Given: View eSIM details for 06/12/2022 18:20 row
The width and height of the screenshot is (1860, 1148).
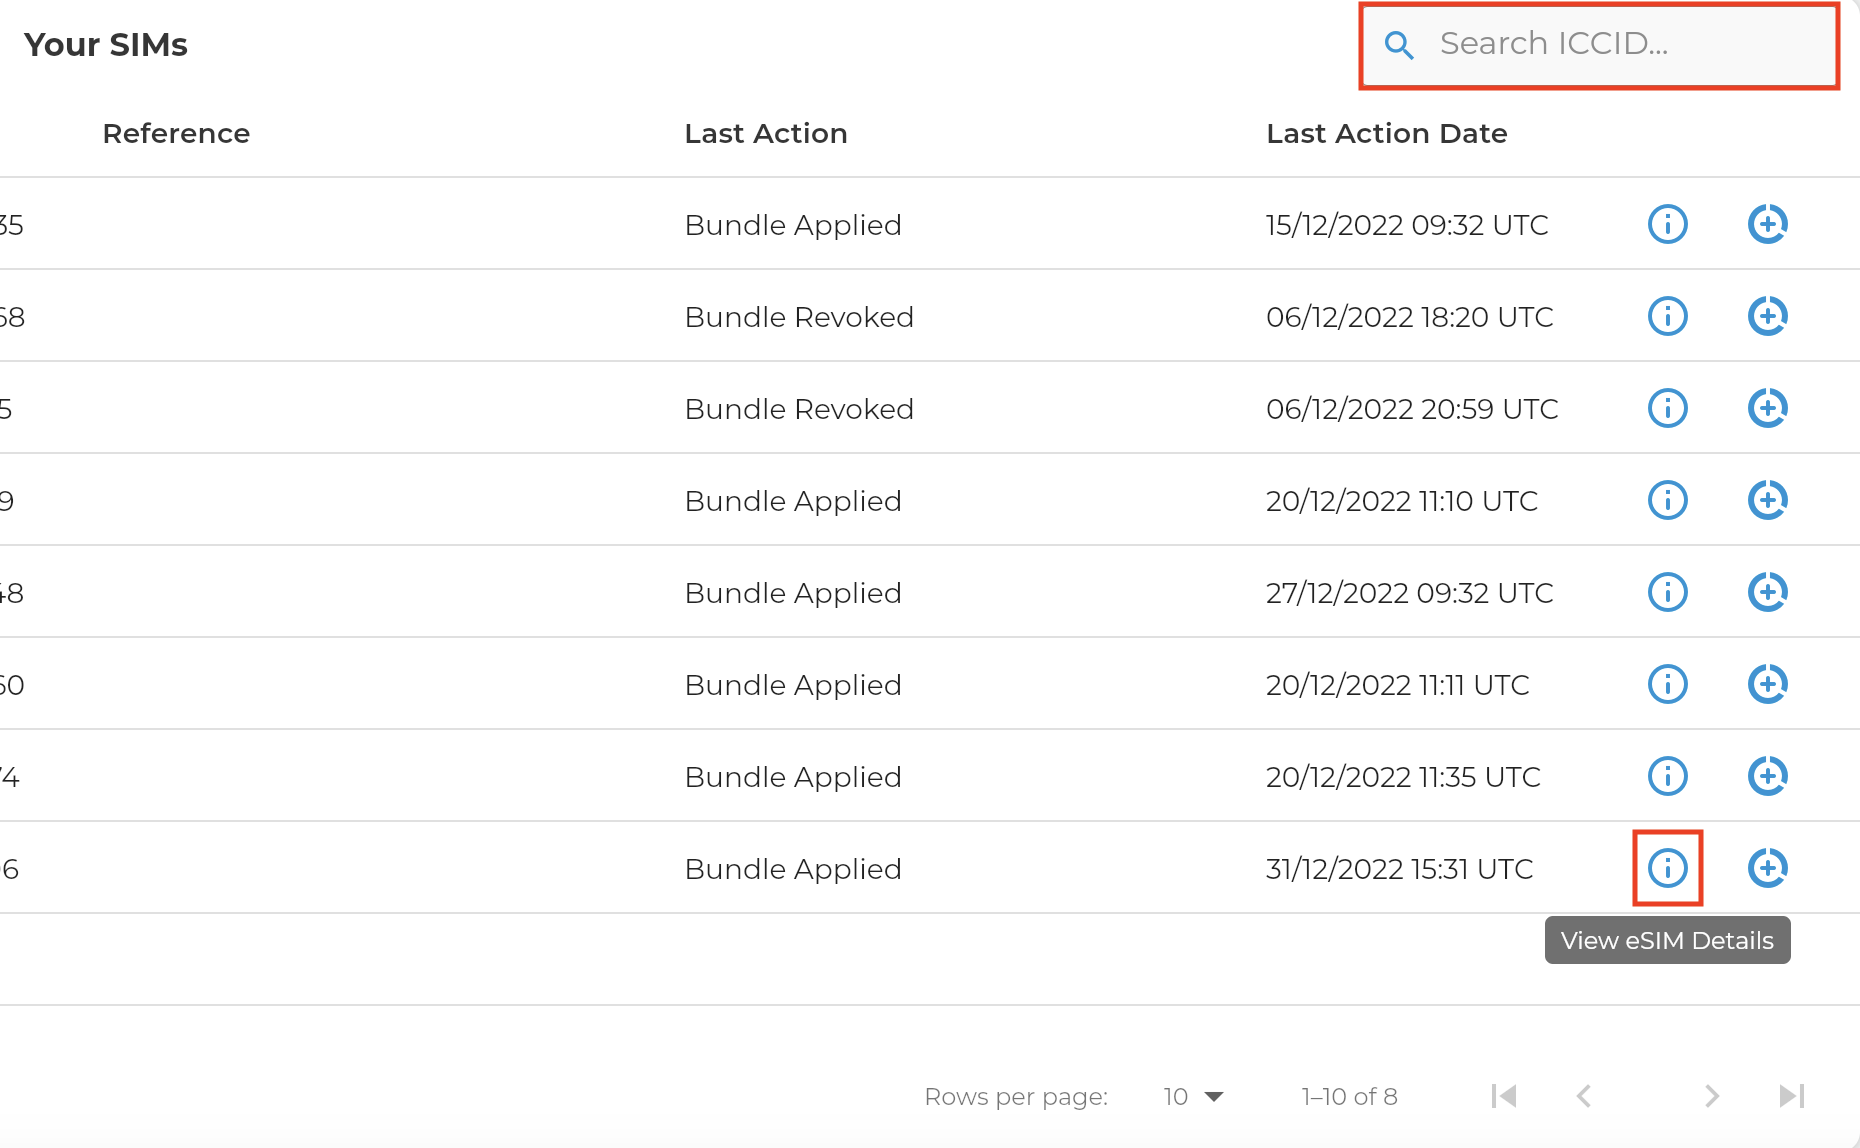Looking at the screenshot, I should [1667, 316].
